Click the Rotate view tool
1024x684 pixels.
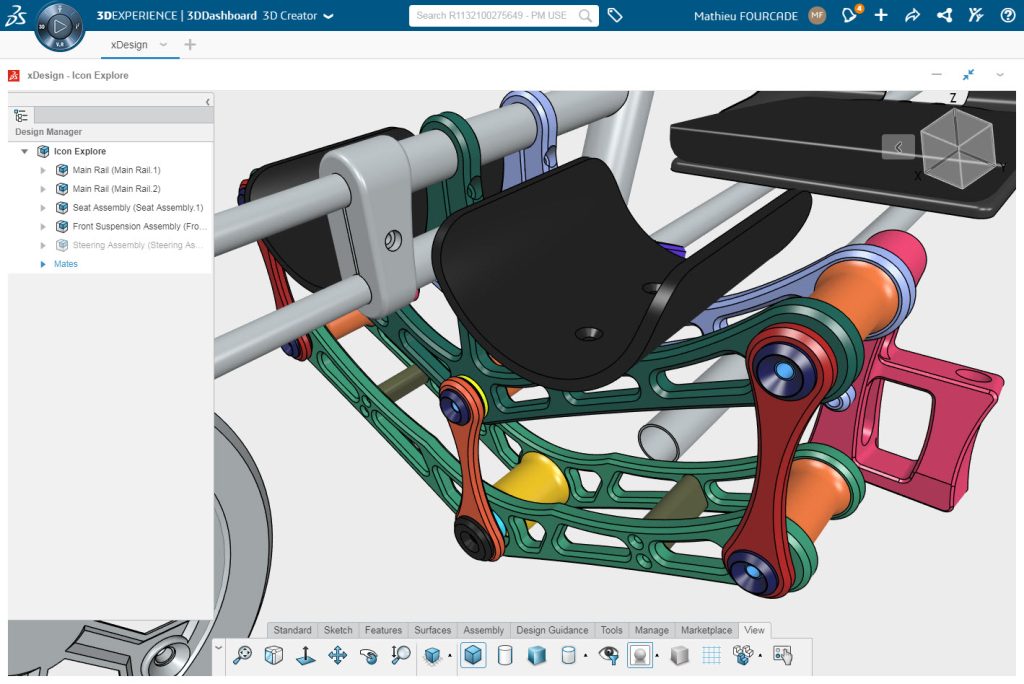coord(369,655)
